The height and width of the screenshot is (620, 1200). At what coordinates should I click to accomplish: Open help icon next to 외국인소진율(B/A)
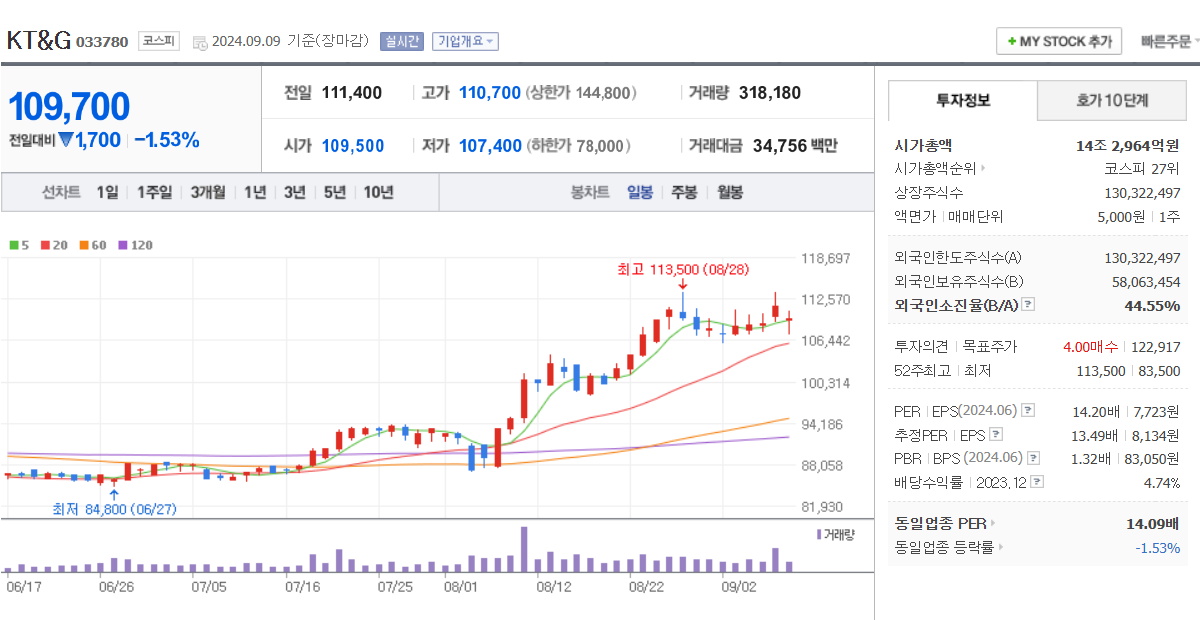coord(1028,305)
